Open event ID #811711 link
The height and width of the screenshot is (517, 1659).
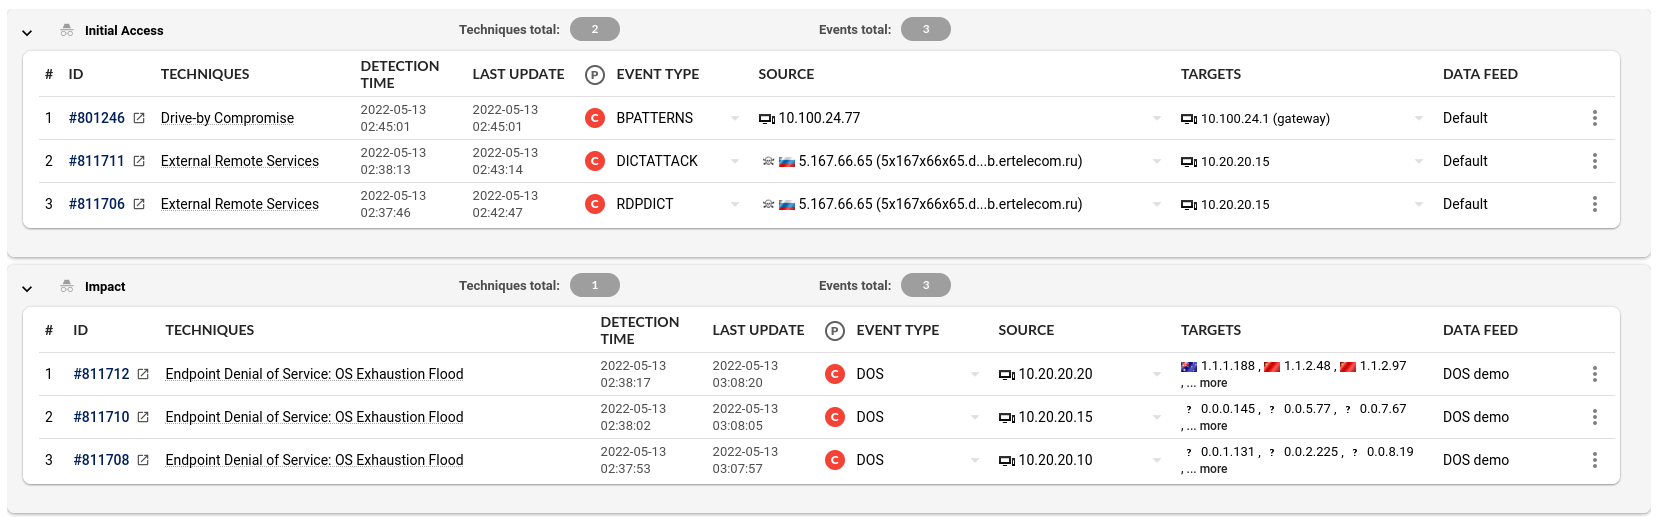(x=97, y=161)
